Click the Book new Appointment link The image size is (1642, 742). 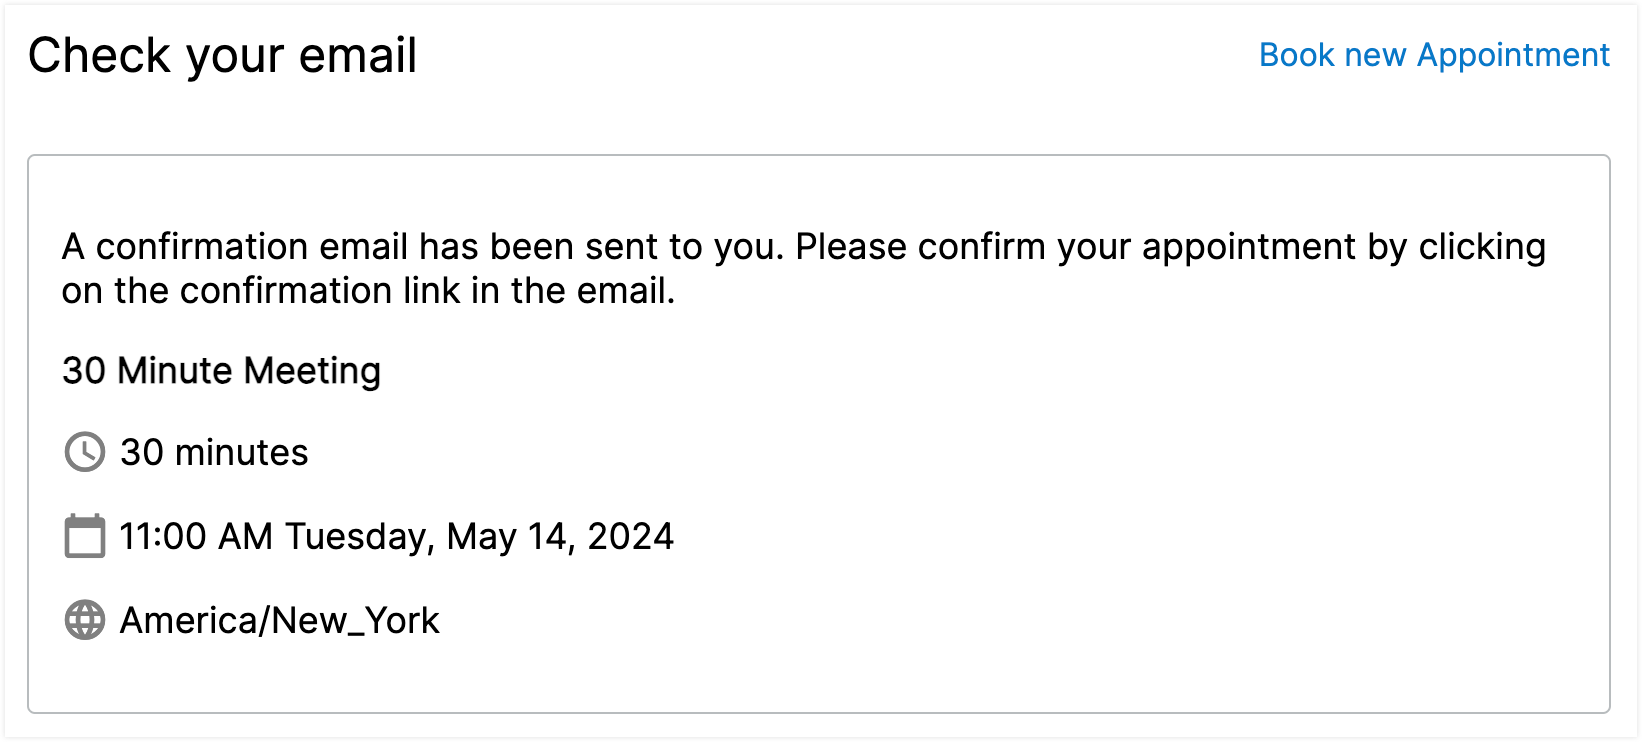point(1434,55)
